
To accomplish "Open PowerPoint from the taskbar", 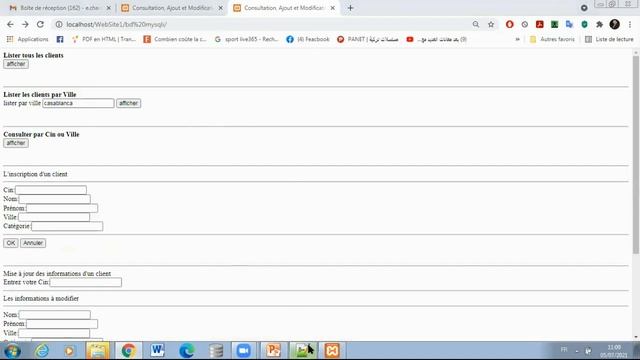I will click(x=273, y=351).
